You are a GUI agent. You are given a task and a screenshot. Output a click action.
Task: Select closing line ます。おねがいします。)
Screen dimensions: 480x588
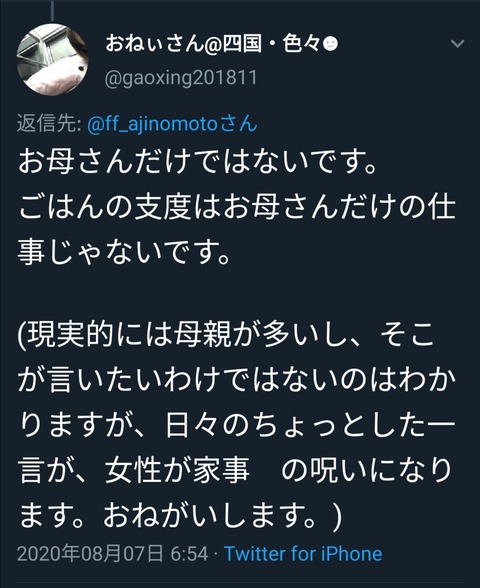(x=180, y=514)
